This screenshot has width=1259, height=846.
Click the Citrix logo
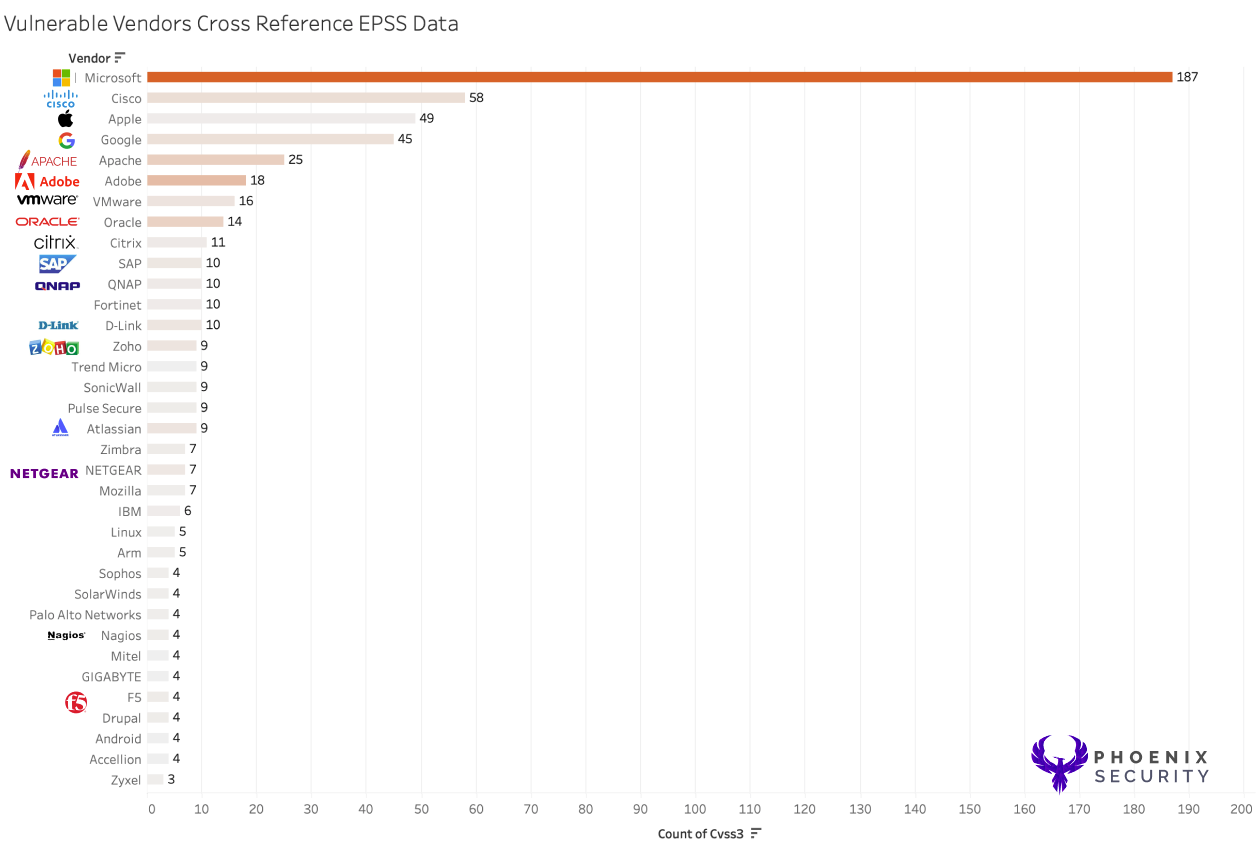click(x=54, y=242)
